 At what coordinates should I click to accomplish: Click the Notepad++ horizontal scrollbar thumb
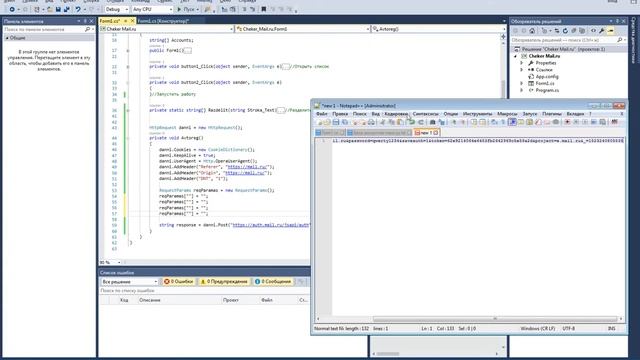(495, 319)
